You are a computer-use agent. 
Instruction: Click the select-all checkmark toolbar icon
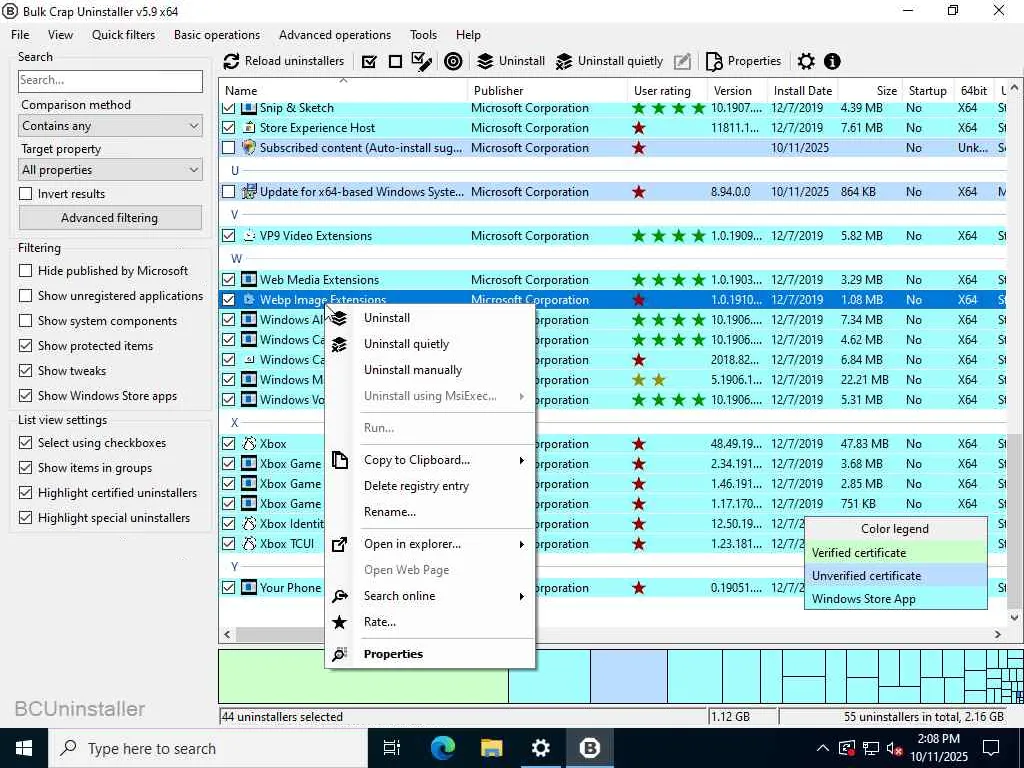(x=369, y=61)
